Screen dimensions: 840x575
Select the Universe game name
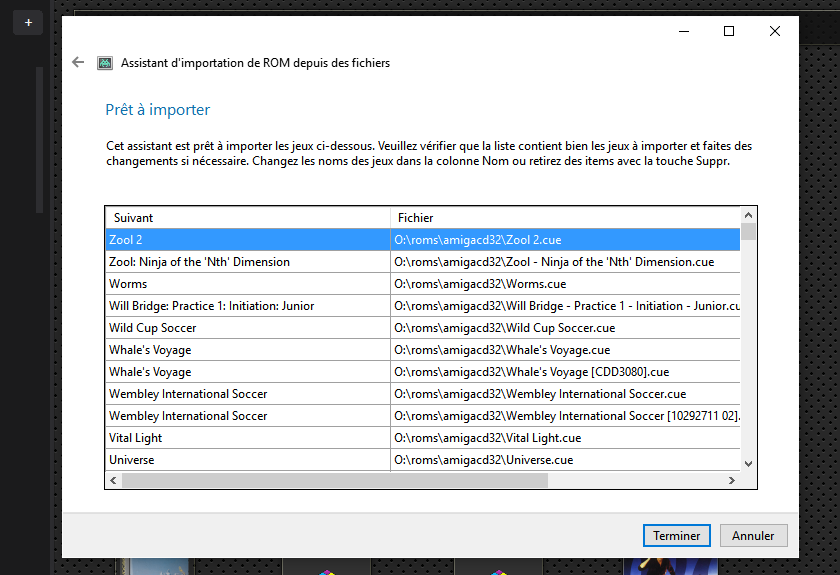[248, 459]
